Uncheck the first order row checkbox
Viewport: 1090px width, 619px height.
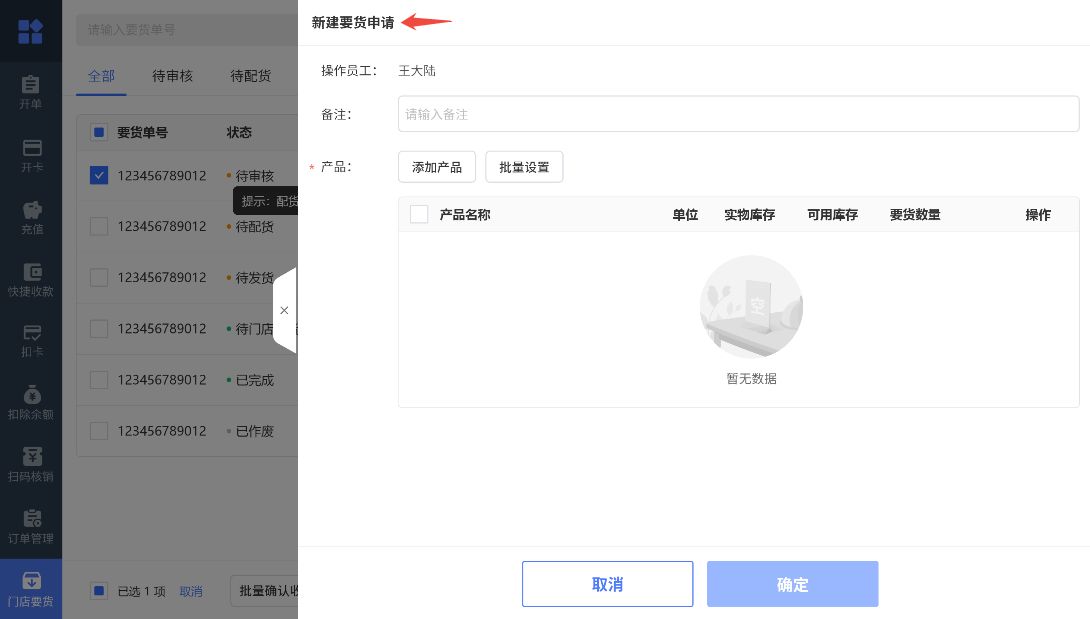click(99, 175)
